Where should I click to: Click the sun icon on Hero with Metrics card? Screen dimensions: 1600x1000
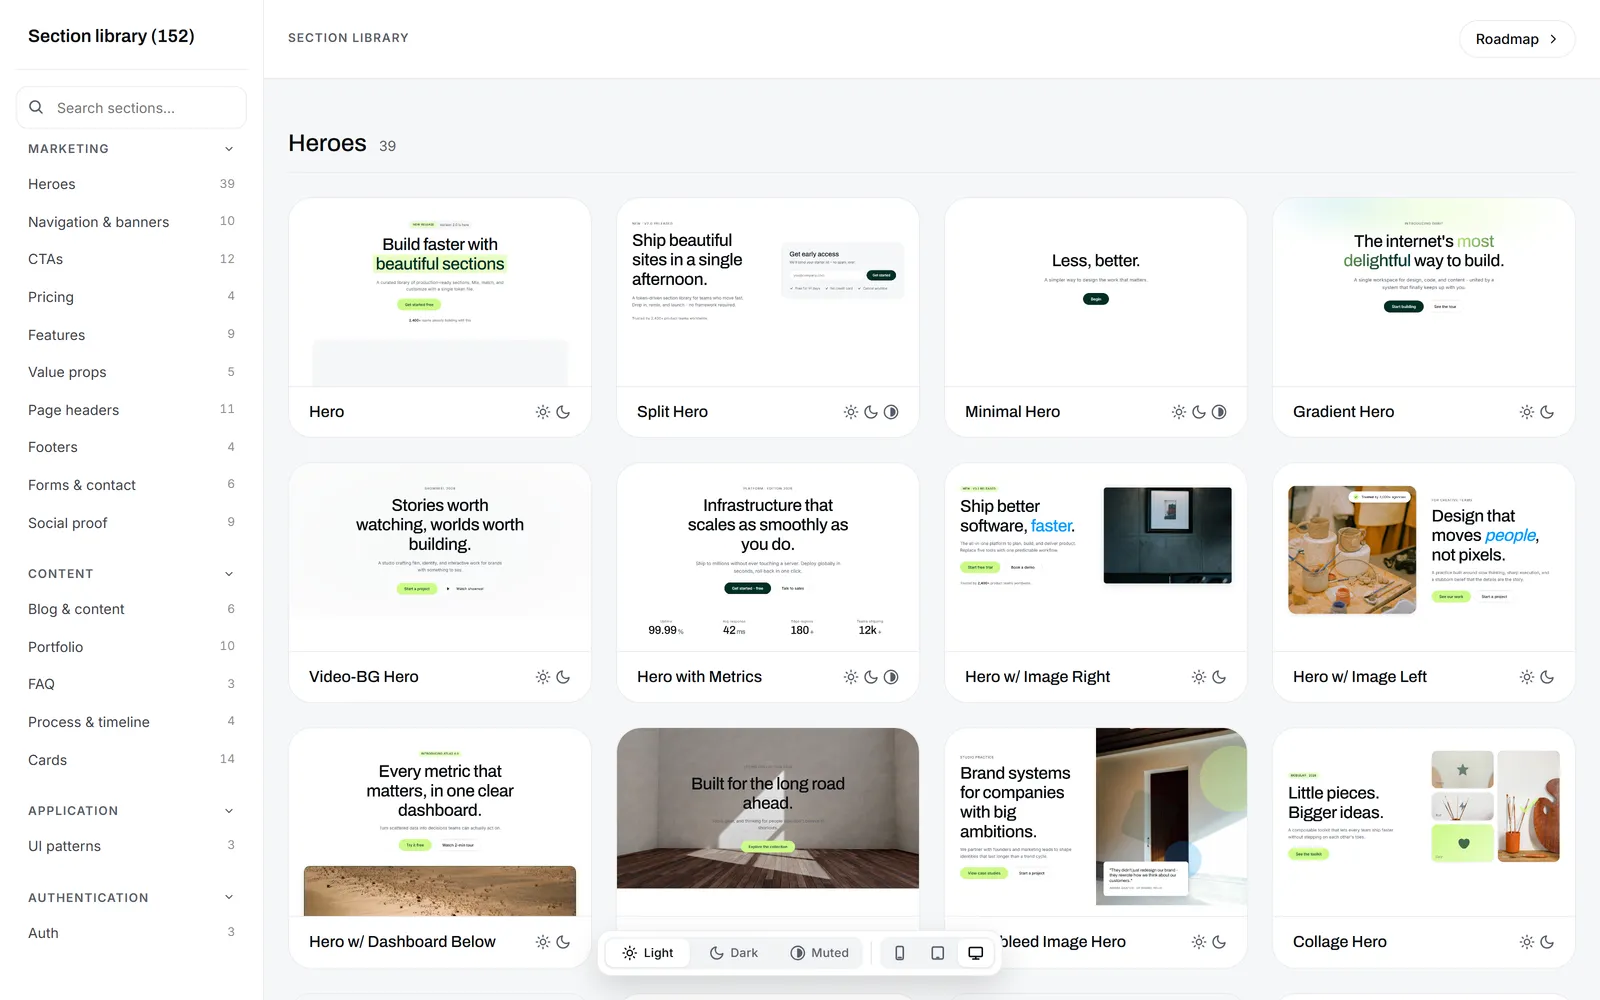point(851,677)
